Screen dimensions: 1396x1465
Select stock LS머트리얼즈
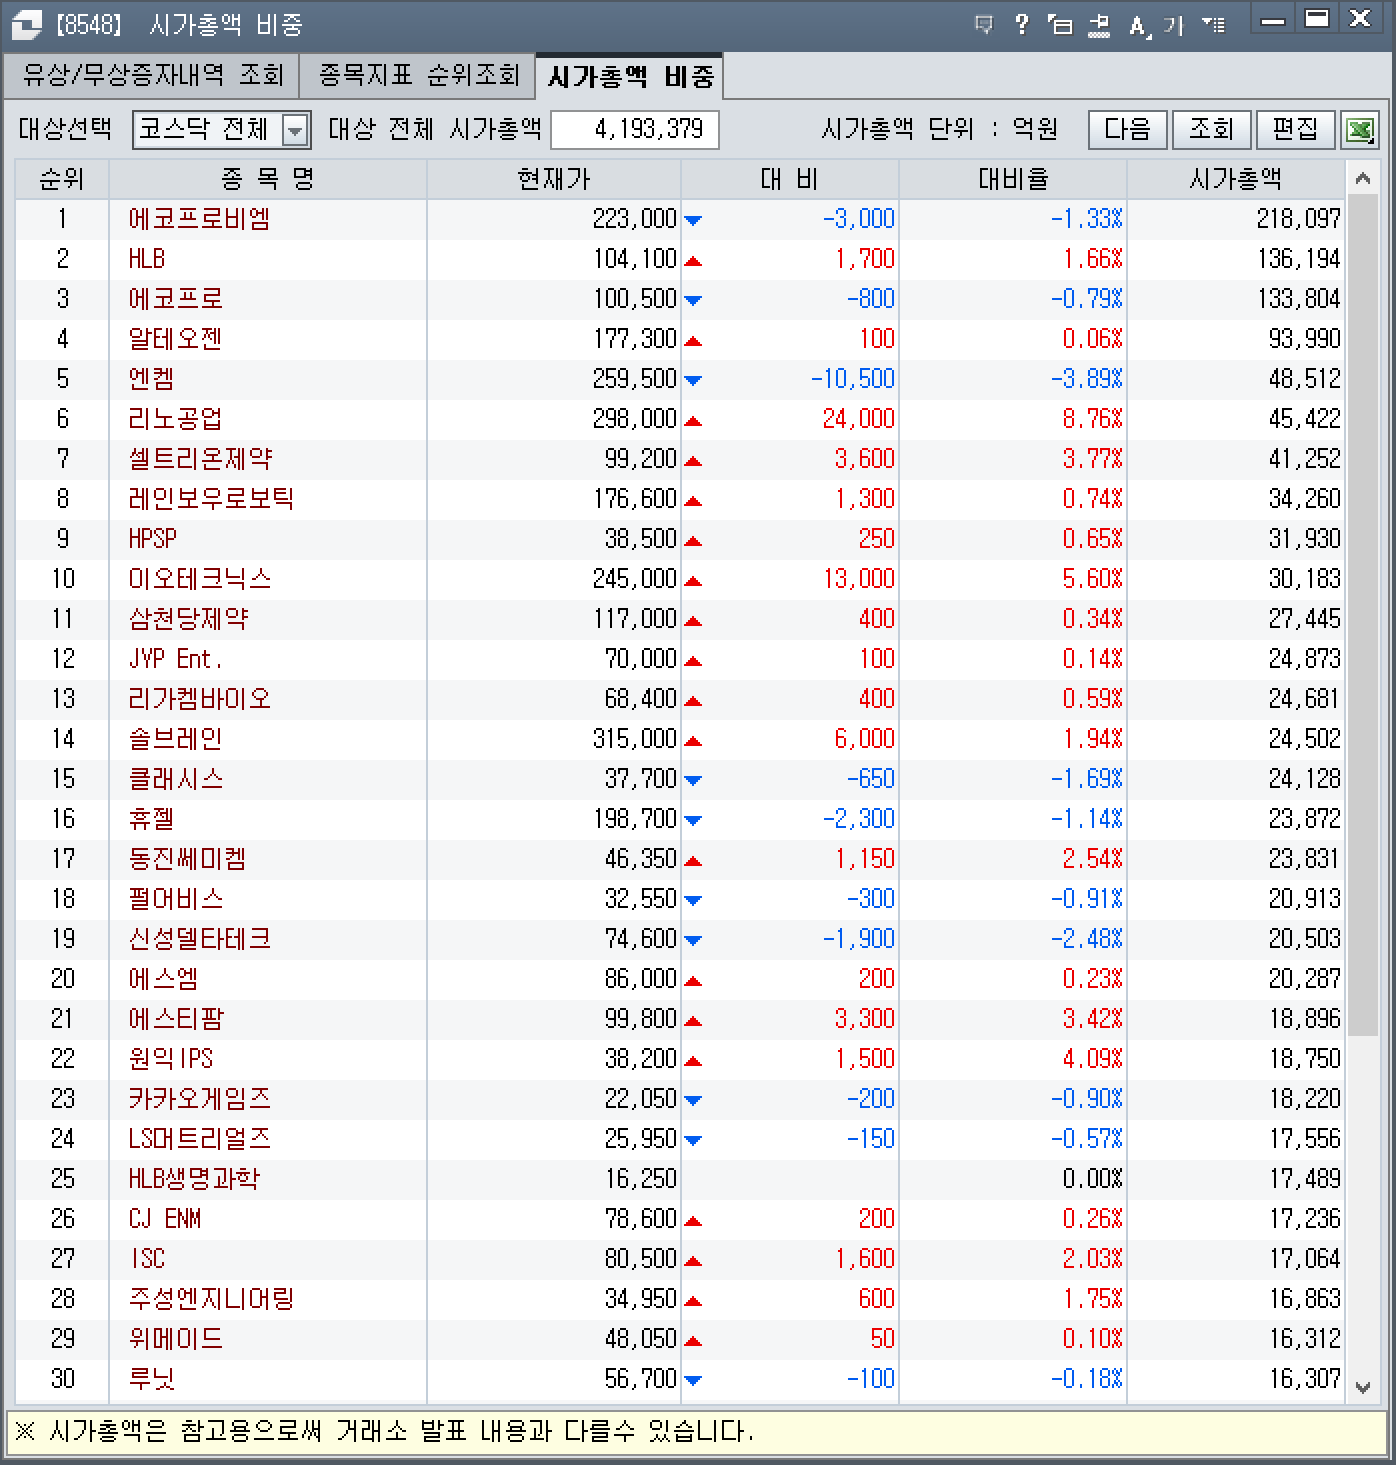click(x=200, y=1139)
